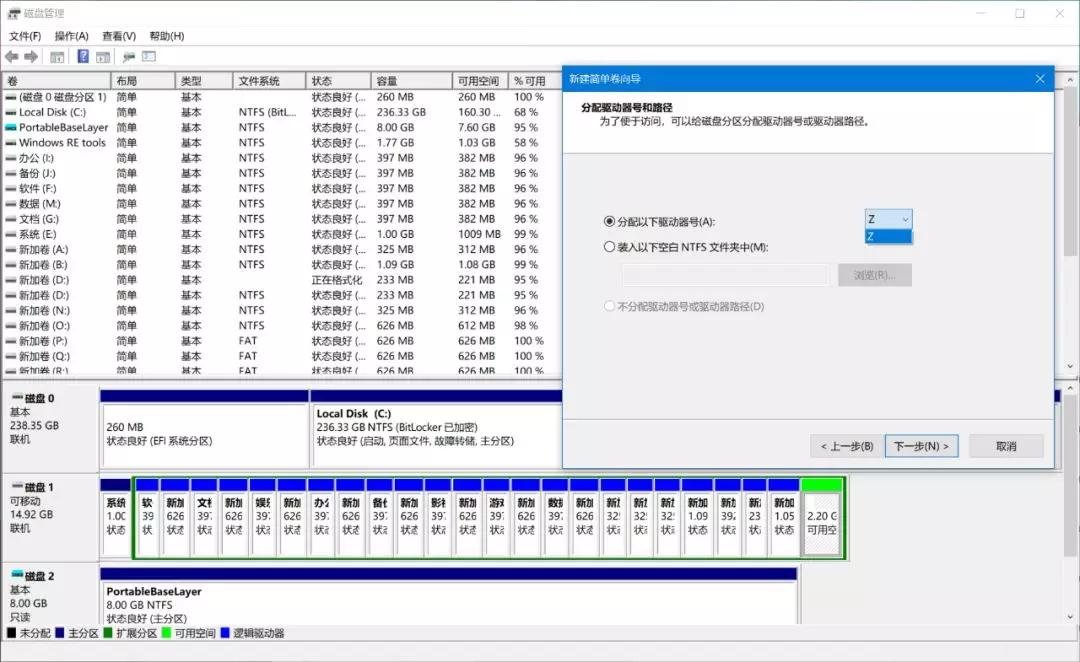Go back with < 上一步(B) button
Image resolution: width=1080 pixels, height=662 pixels.
(847, 446)
